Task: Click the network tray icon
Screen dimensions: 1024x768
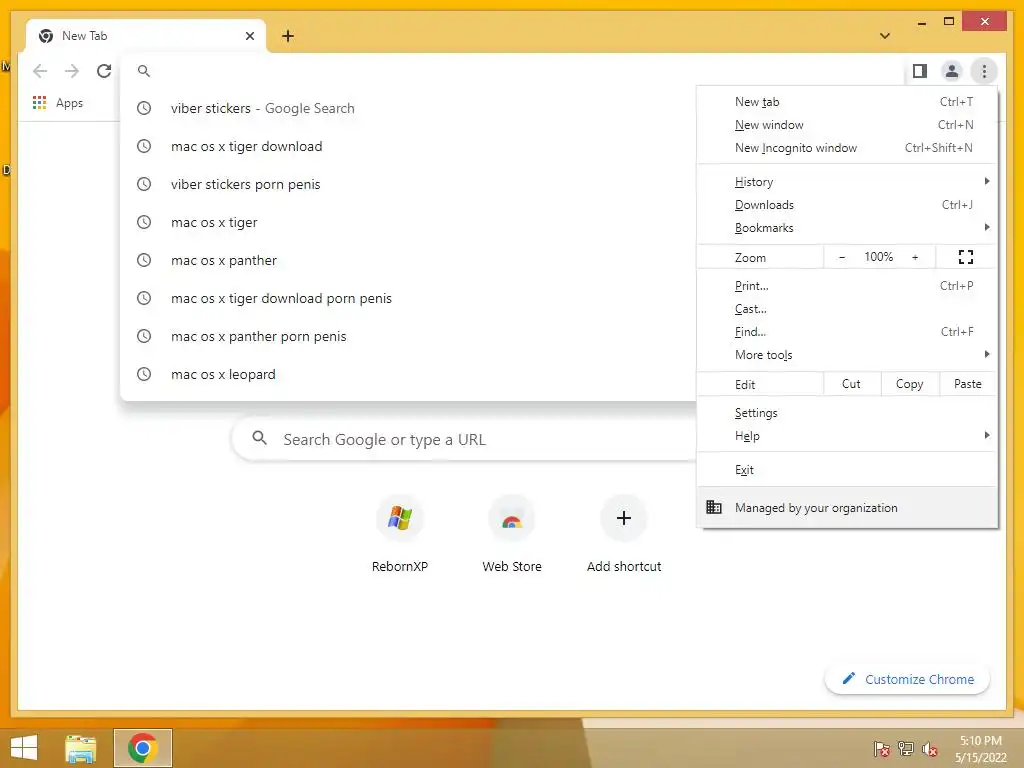Action: pos(906,748)
